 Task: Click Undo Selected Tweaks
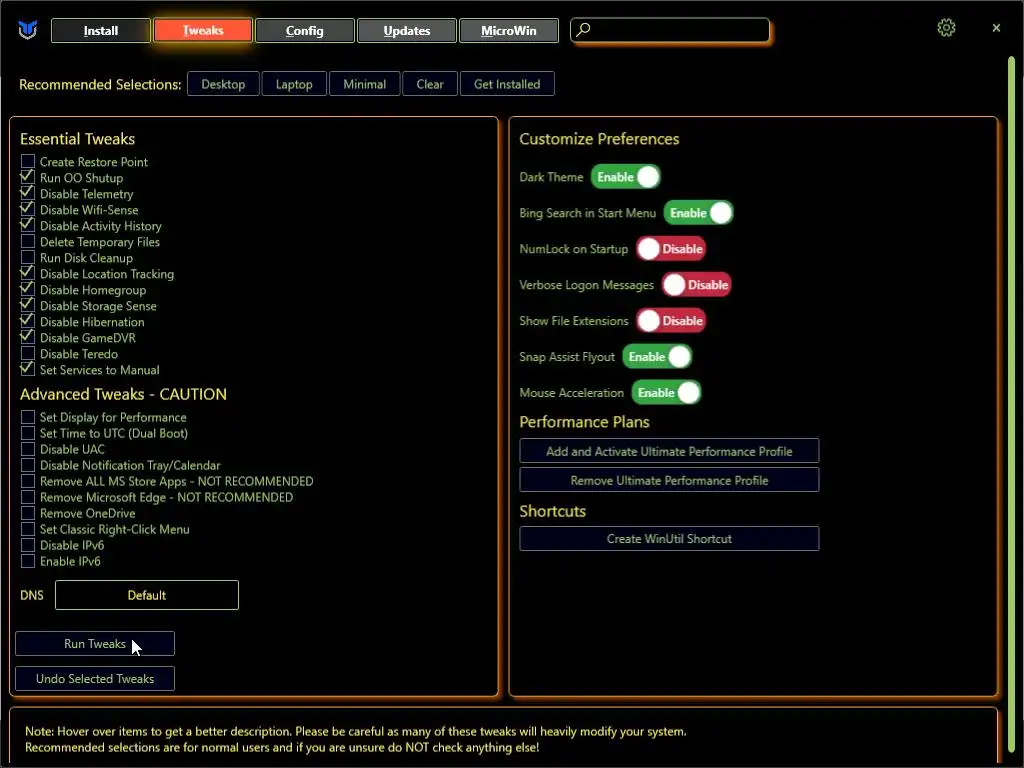[95, 679]
